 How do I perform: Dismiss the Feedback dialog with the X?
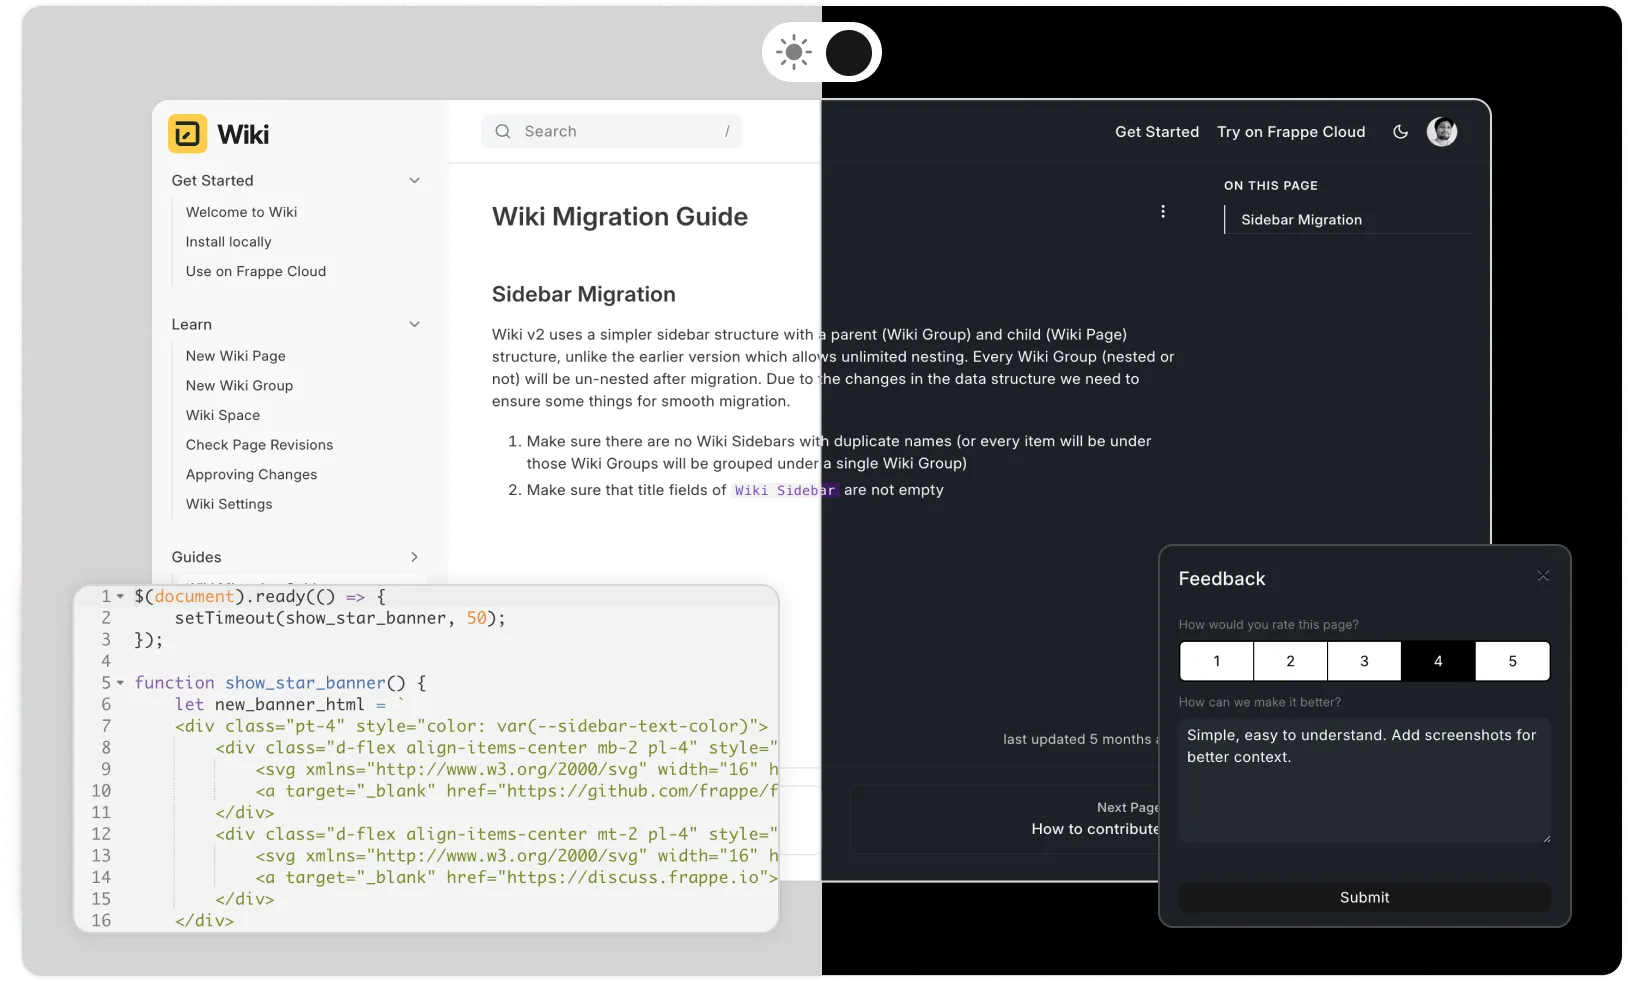[1543, 576]
